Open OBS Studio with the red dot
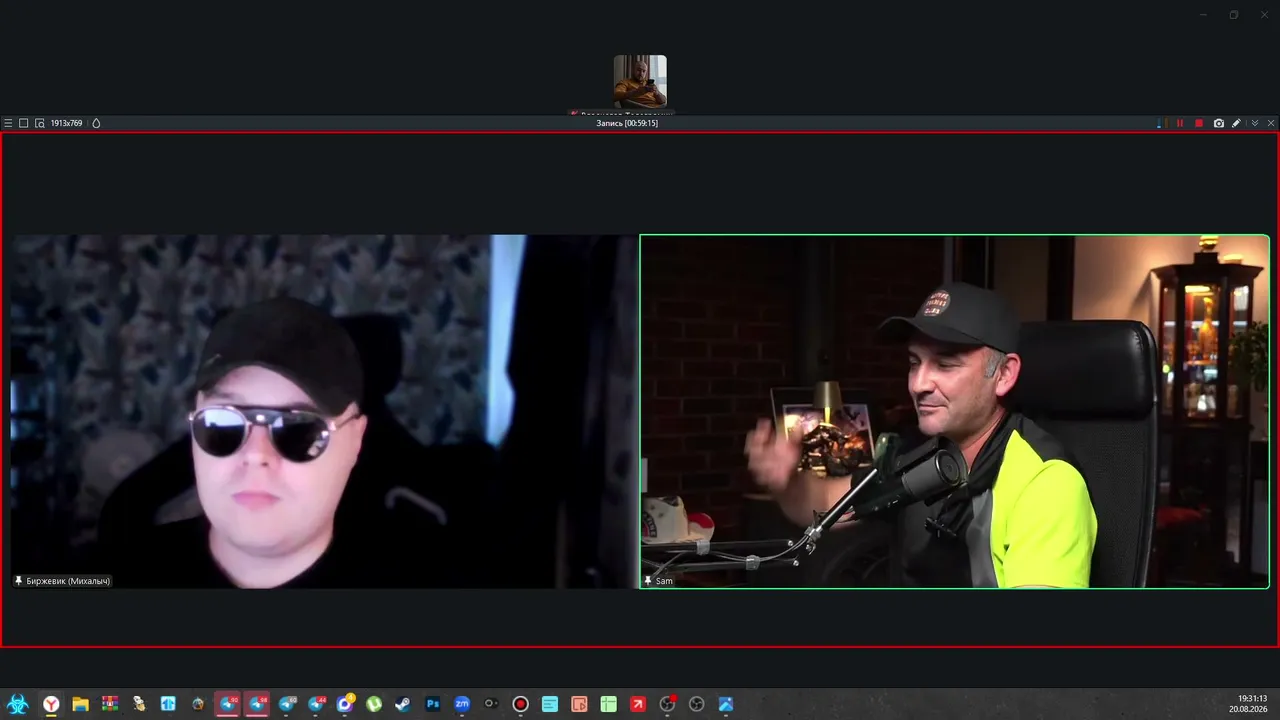This screenshot has width=1280, height=720. point(667,704)
